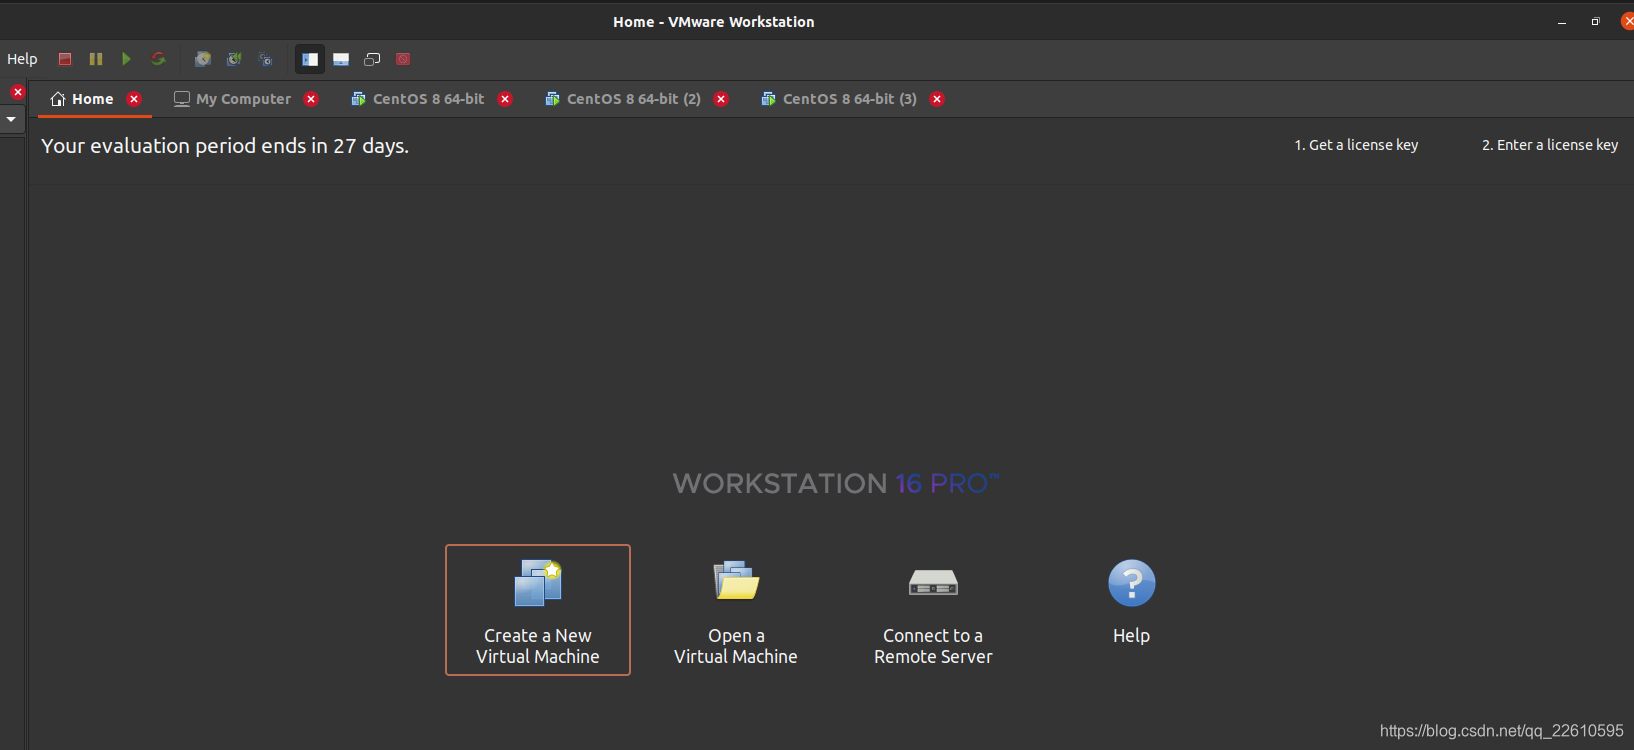Screen dimensions: 1634x750
Task: Click the full screen mode toolbar icon
Action: point(372,59)
